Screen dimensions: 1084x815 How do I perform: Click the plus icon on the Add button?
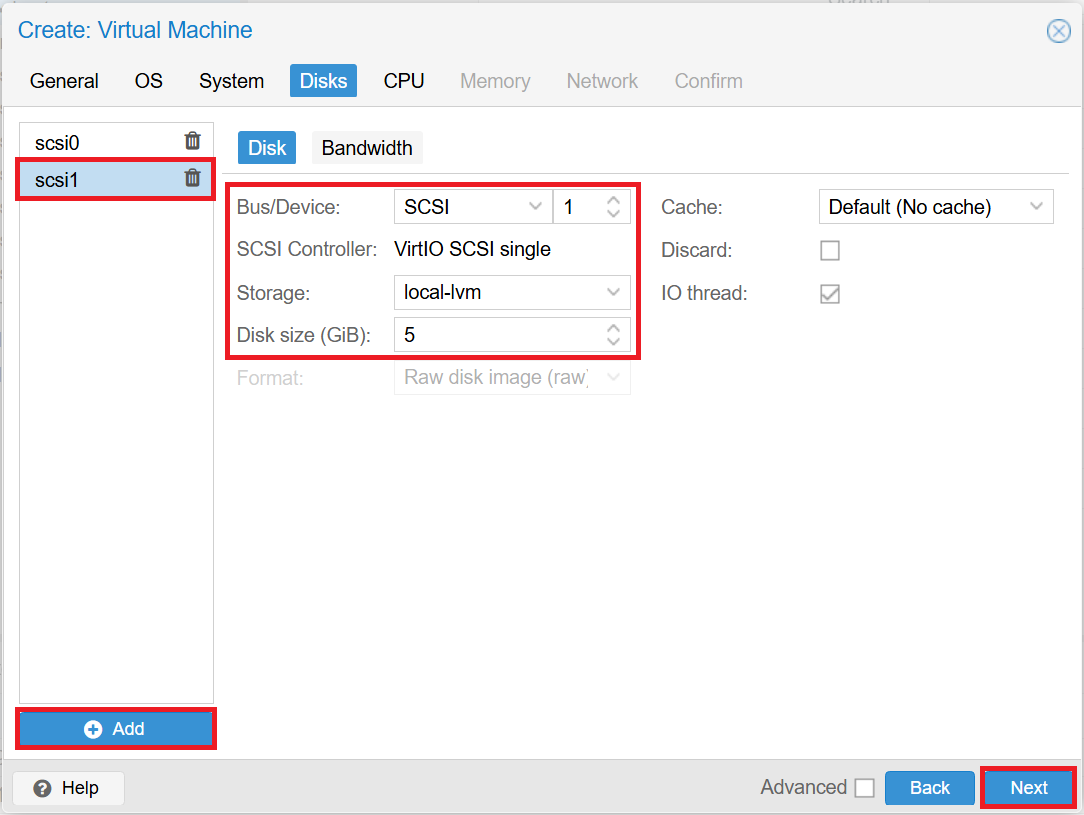[92, 729]
